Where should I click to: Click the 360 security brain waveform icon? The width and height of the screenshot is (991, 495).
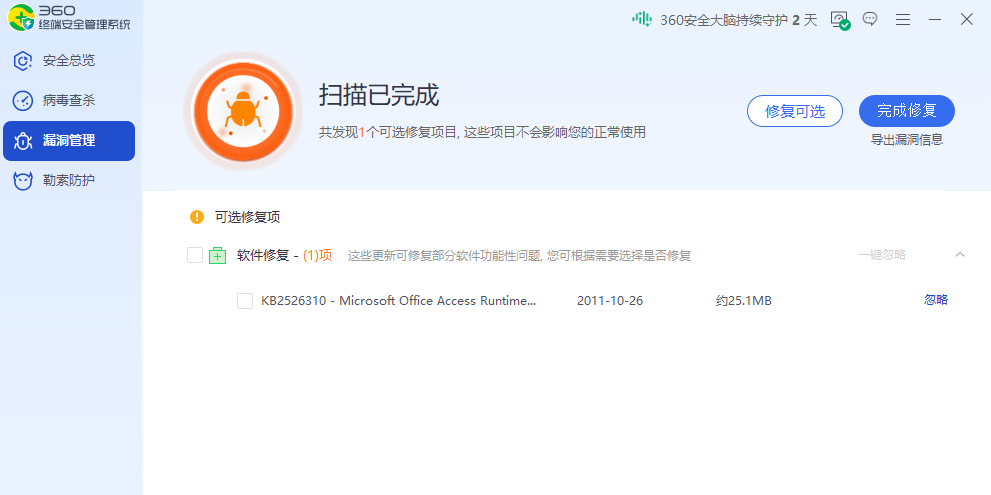point(641,19)
